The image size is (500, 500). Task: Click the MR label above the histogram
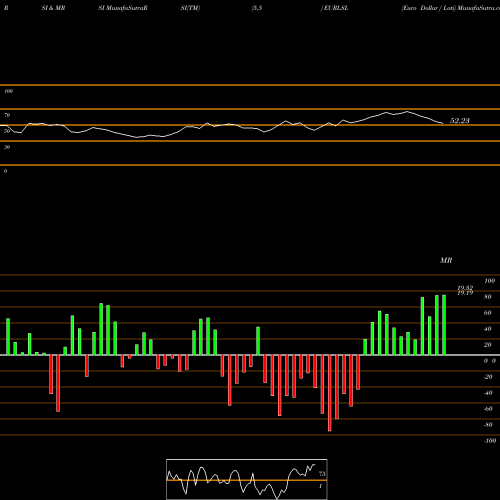pos(446,260)
